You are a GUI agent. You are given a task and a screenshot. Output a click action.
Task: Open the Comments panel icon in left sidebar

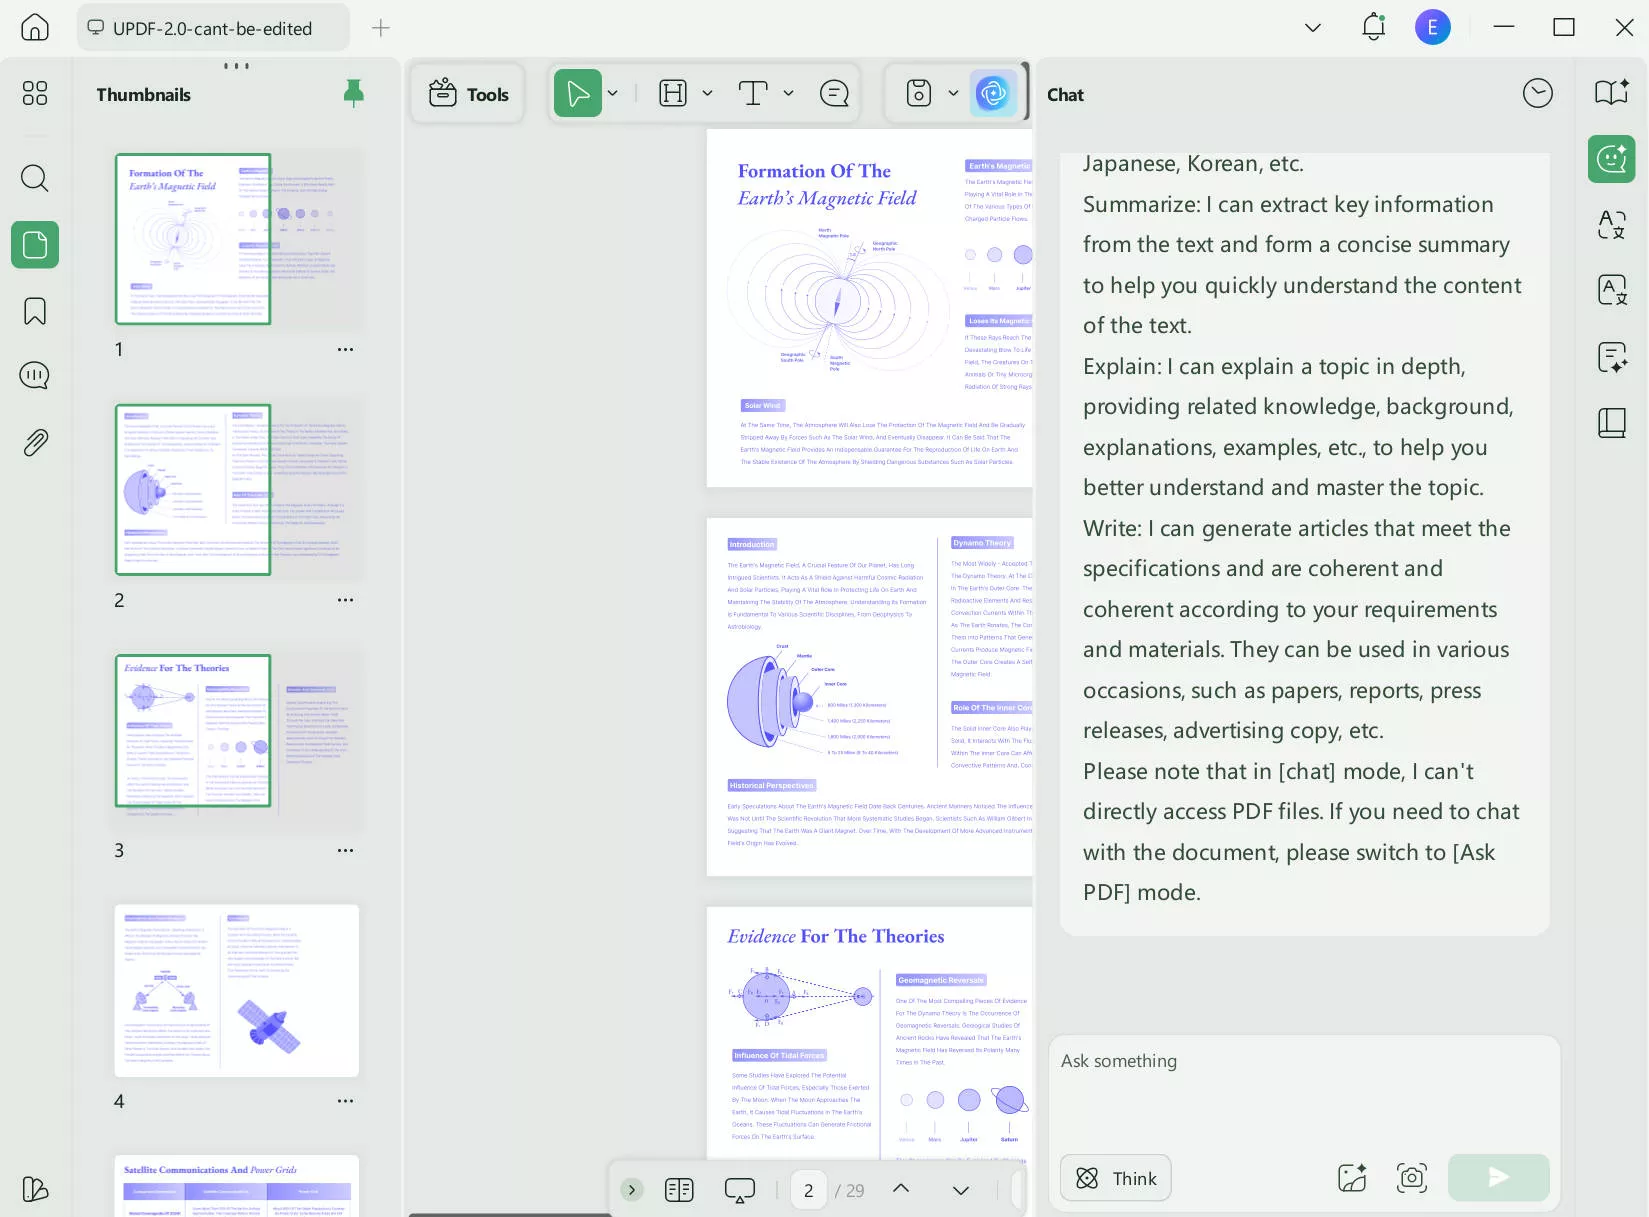pyautogui.click(x=35, y=376)
